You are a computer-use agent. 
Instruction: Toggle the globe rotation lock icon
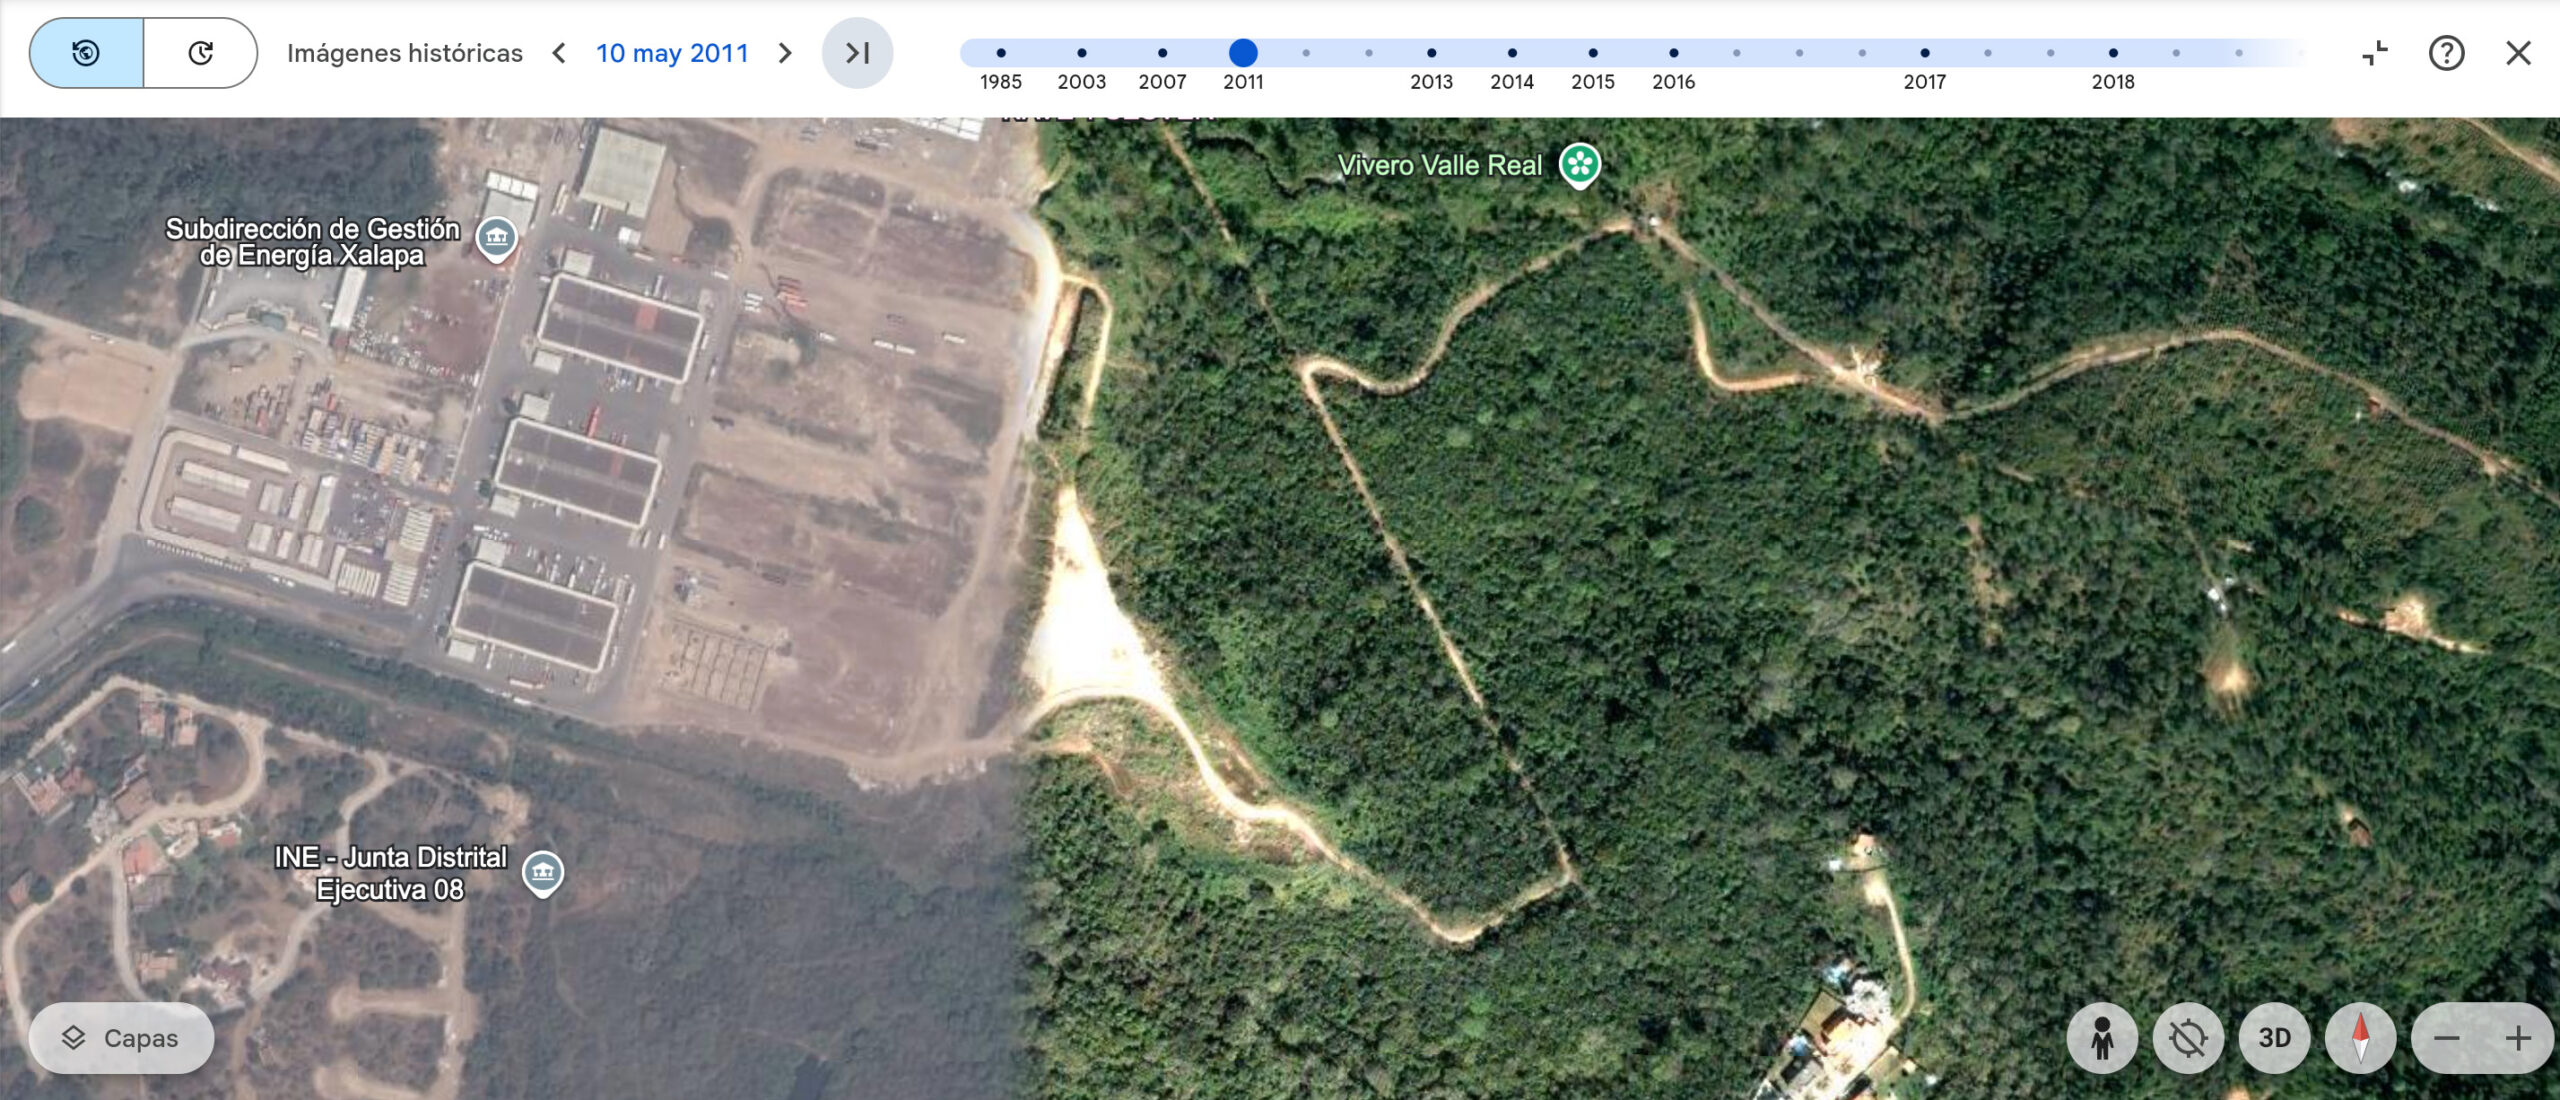[x=2188, y=1038]
